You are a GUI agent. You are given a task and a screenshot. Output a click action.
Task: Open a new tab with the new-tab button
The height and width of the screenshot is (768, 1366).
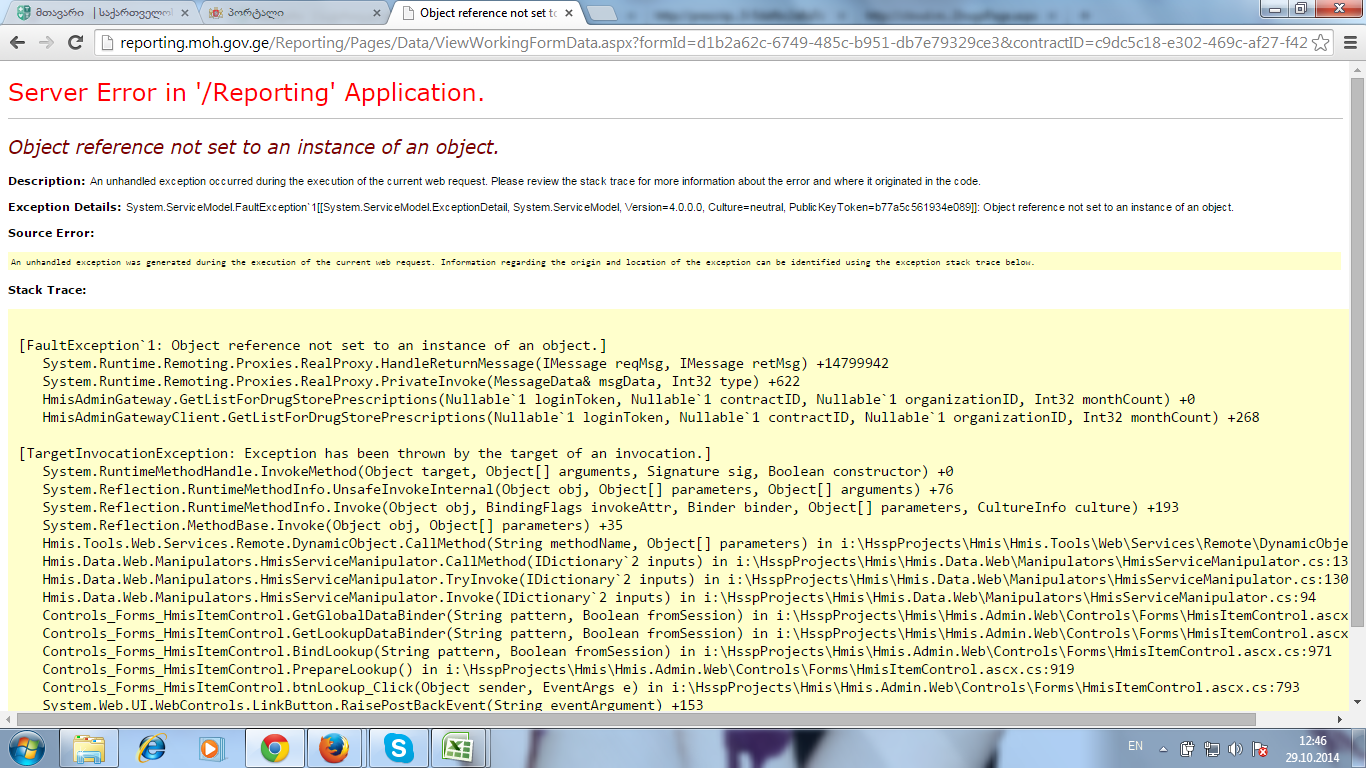point(602,13)
